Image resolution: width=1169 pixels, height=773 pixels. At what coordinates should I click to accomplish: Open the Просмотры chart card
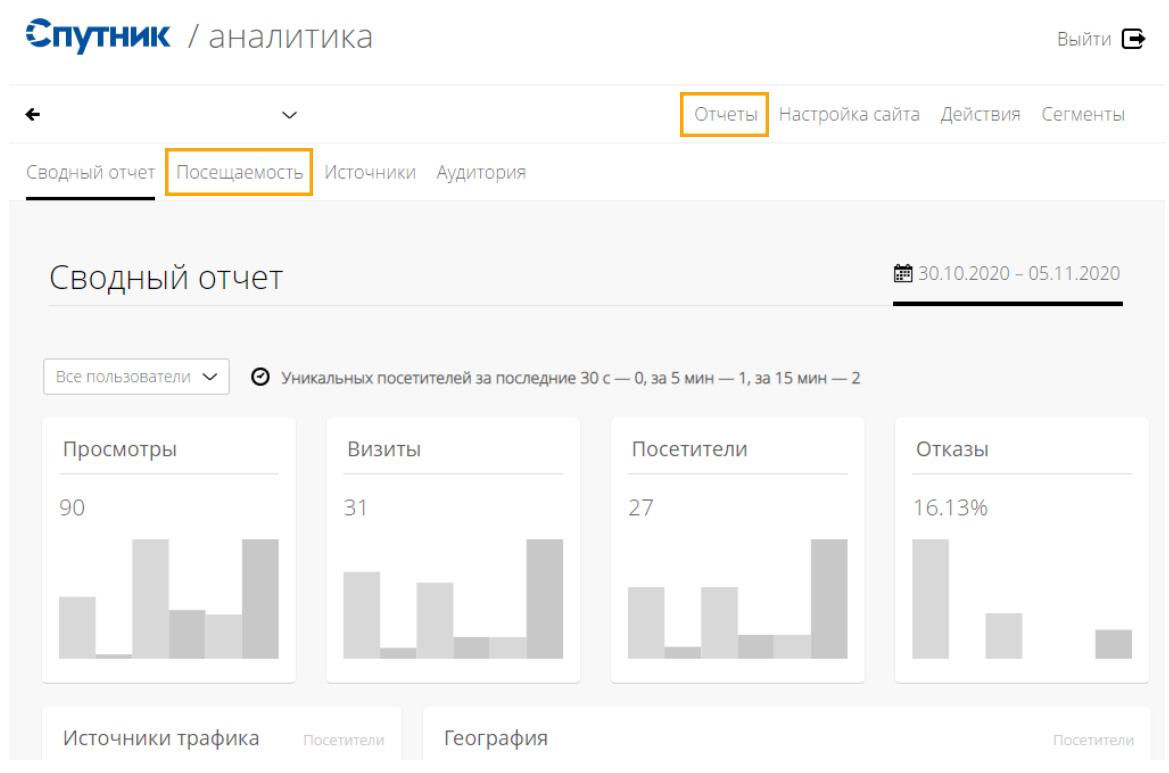(168, 550)
